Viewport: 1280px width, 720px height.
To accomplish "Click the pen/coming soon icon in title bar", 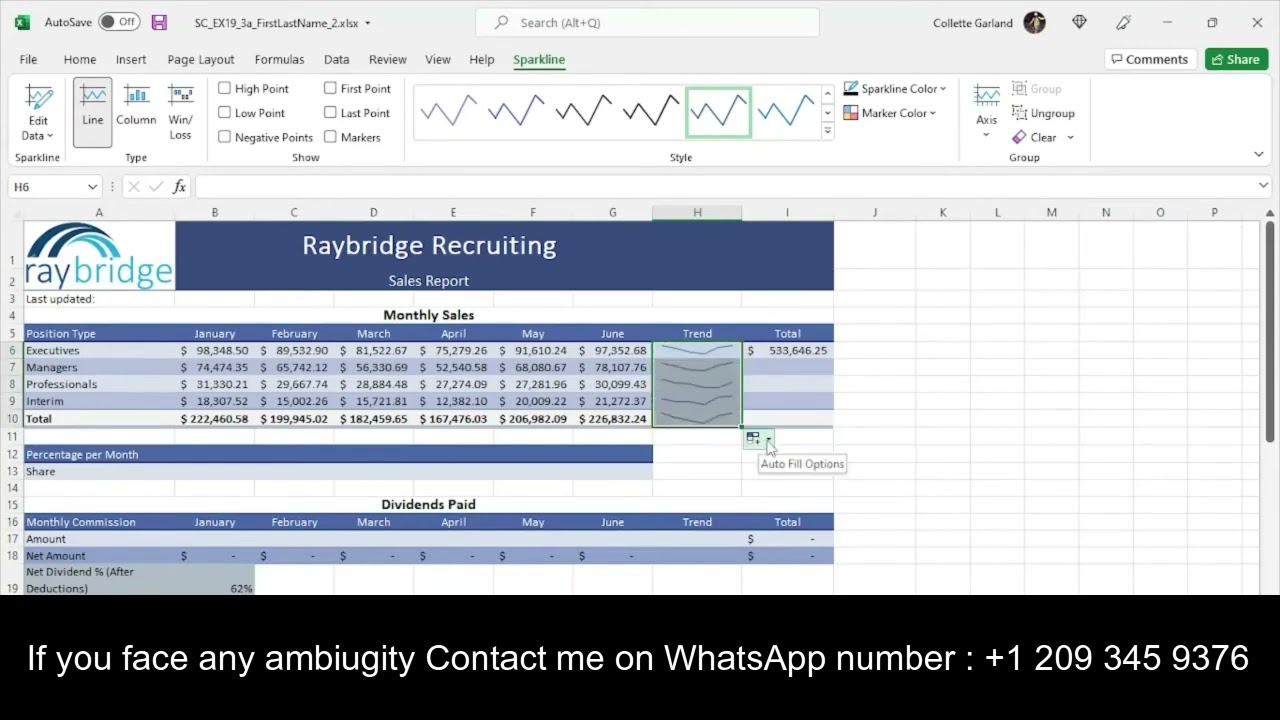I will click(x=1123, y=22).
